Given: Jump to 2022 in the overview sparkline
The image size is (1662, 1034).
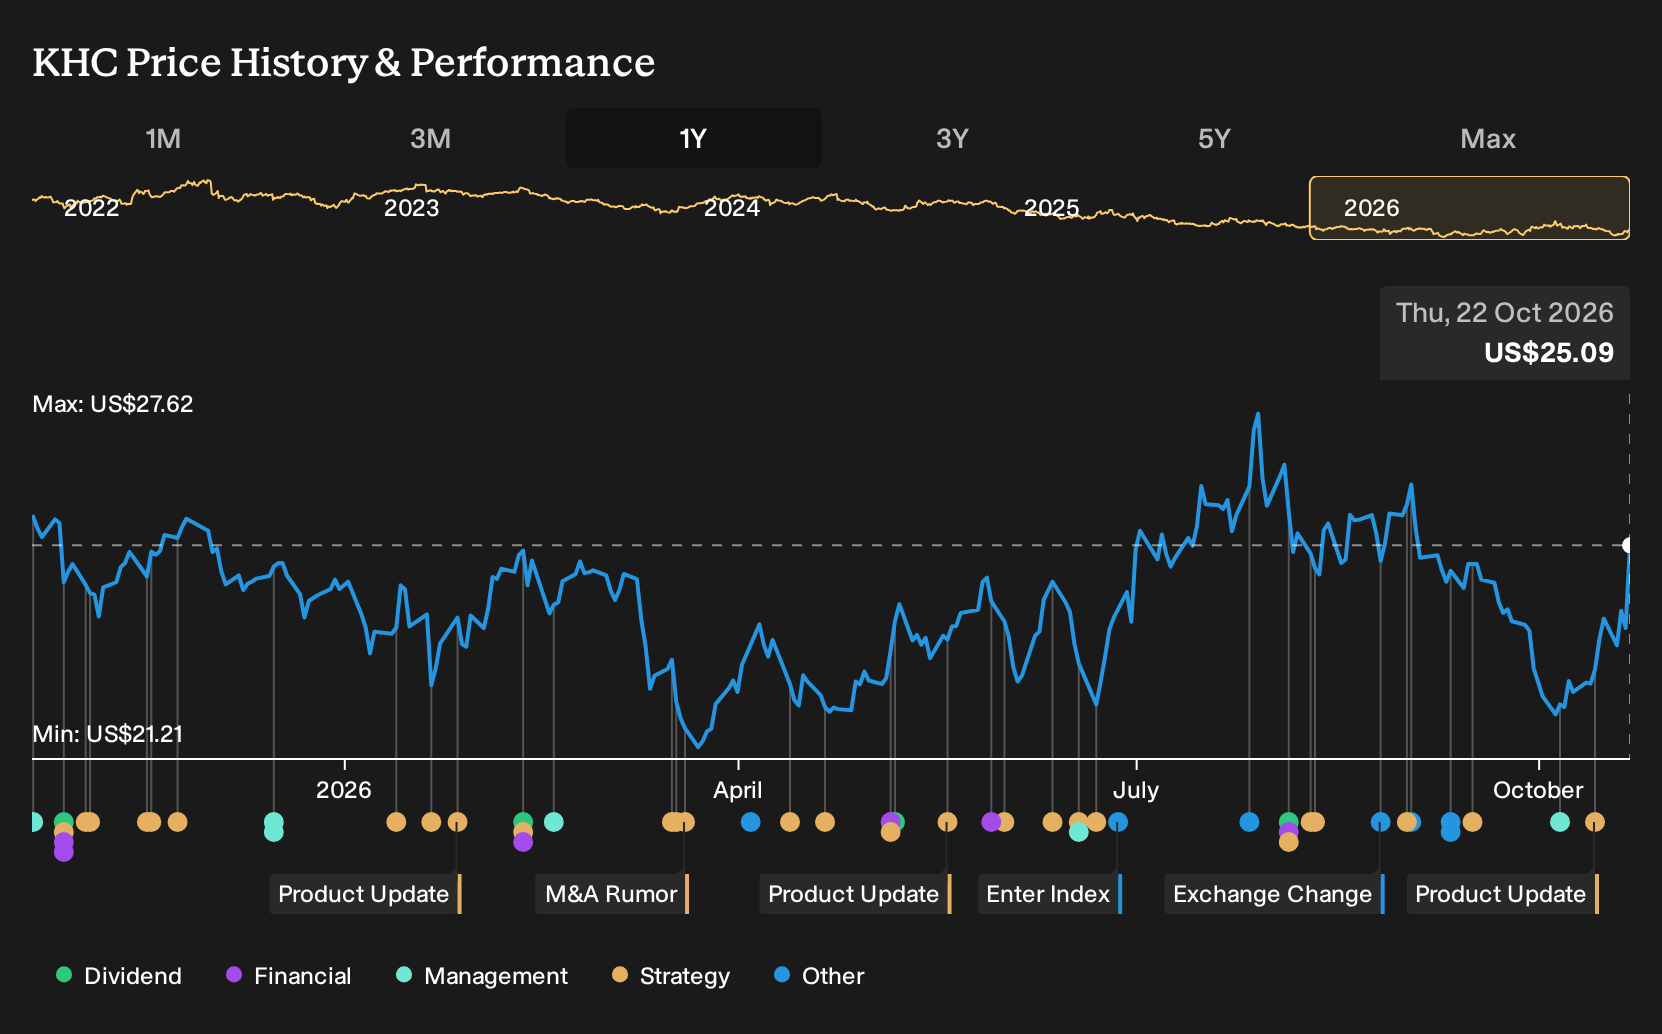Looking at the screenshot, I should pyautogui.click(x=92, y=208).
